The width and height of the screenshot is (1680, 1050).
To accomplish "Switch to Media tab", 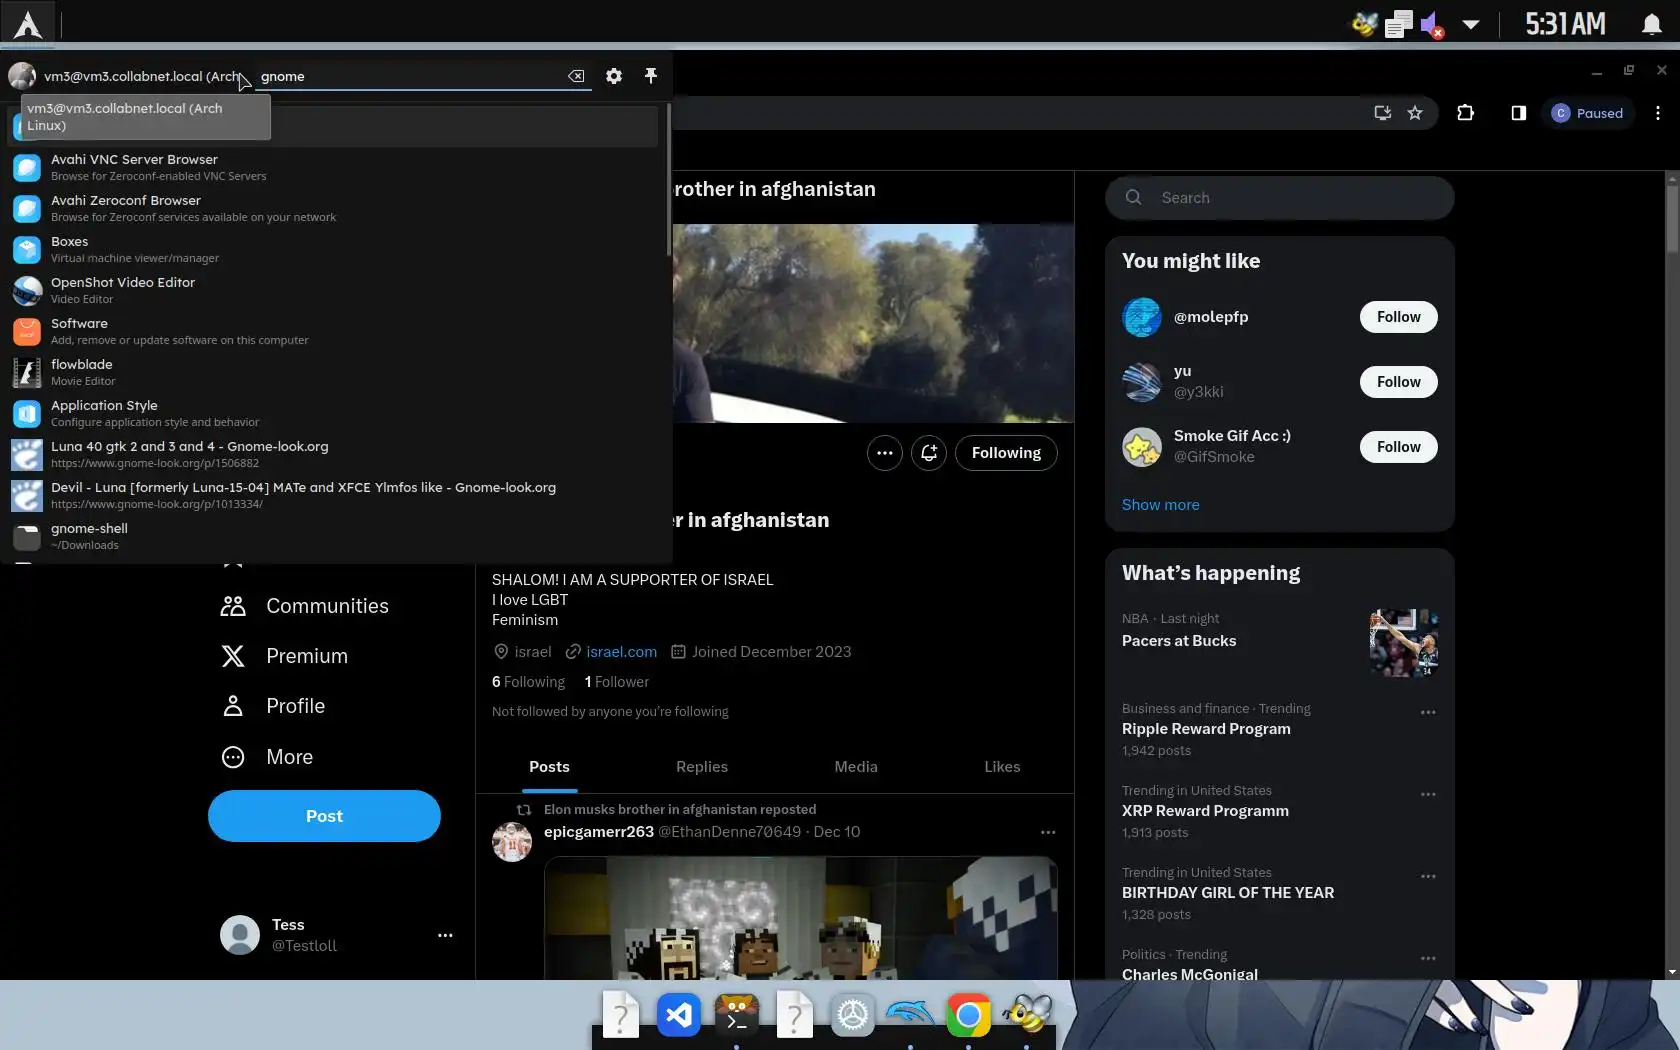I will pos(856,767).
